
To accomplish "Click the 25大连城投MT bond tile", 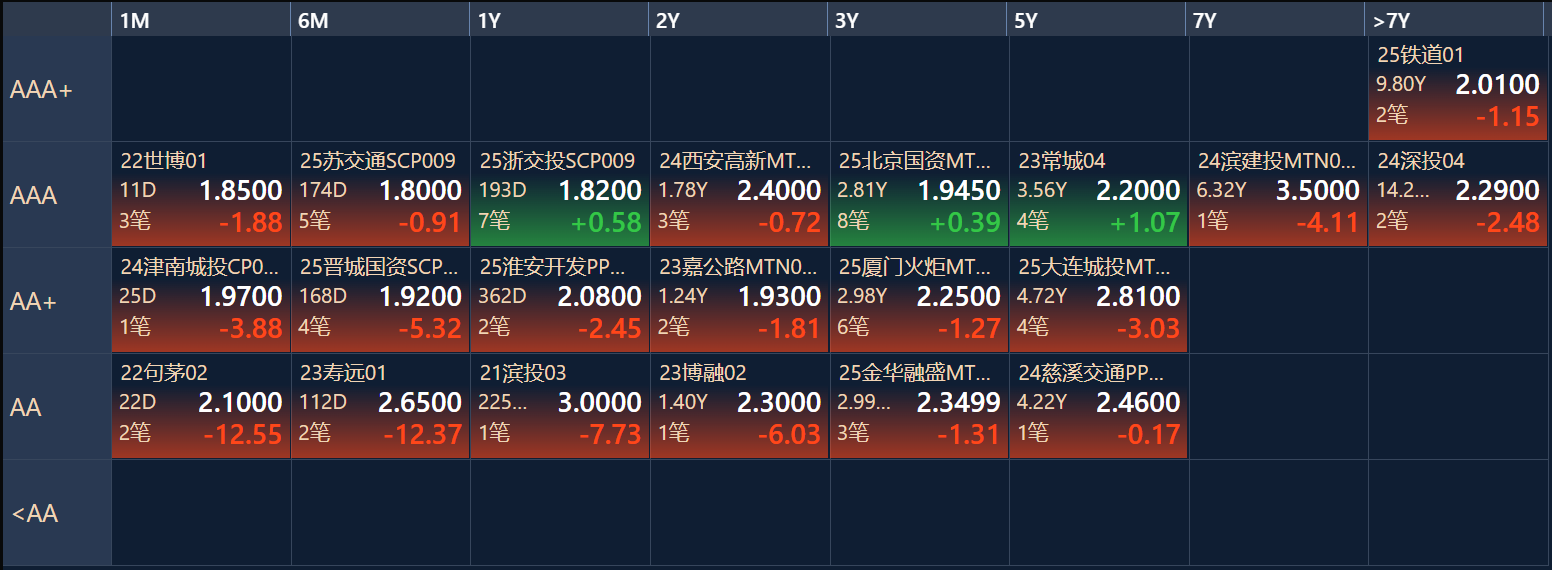I will pos(1098,301).
